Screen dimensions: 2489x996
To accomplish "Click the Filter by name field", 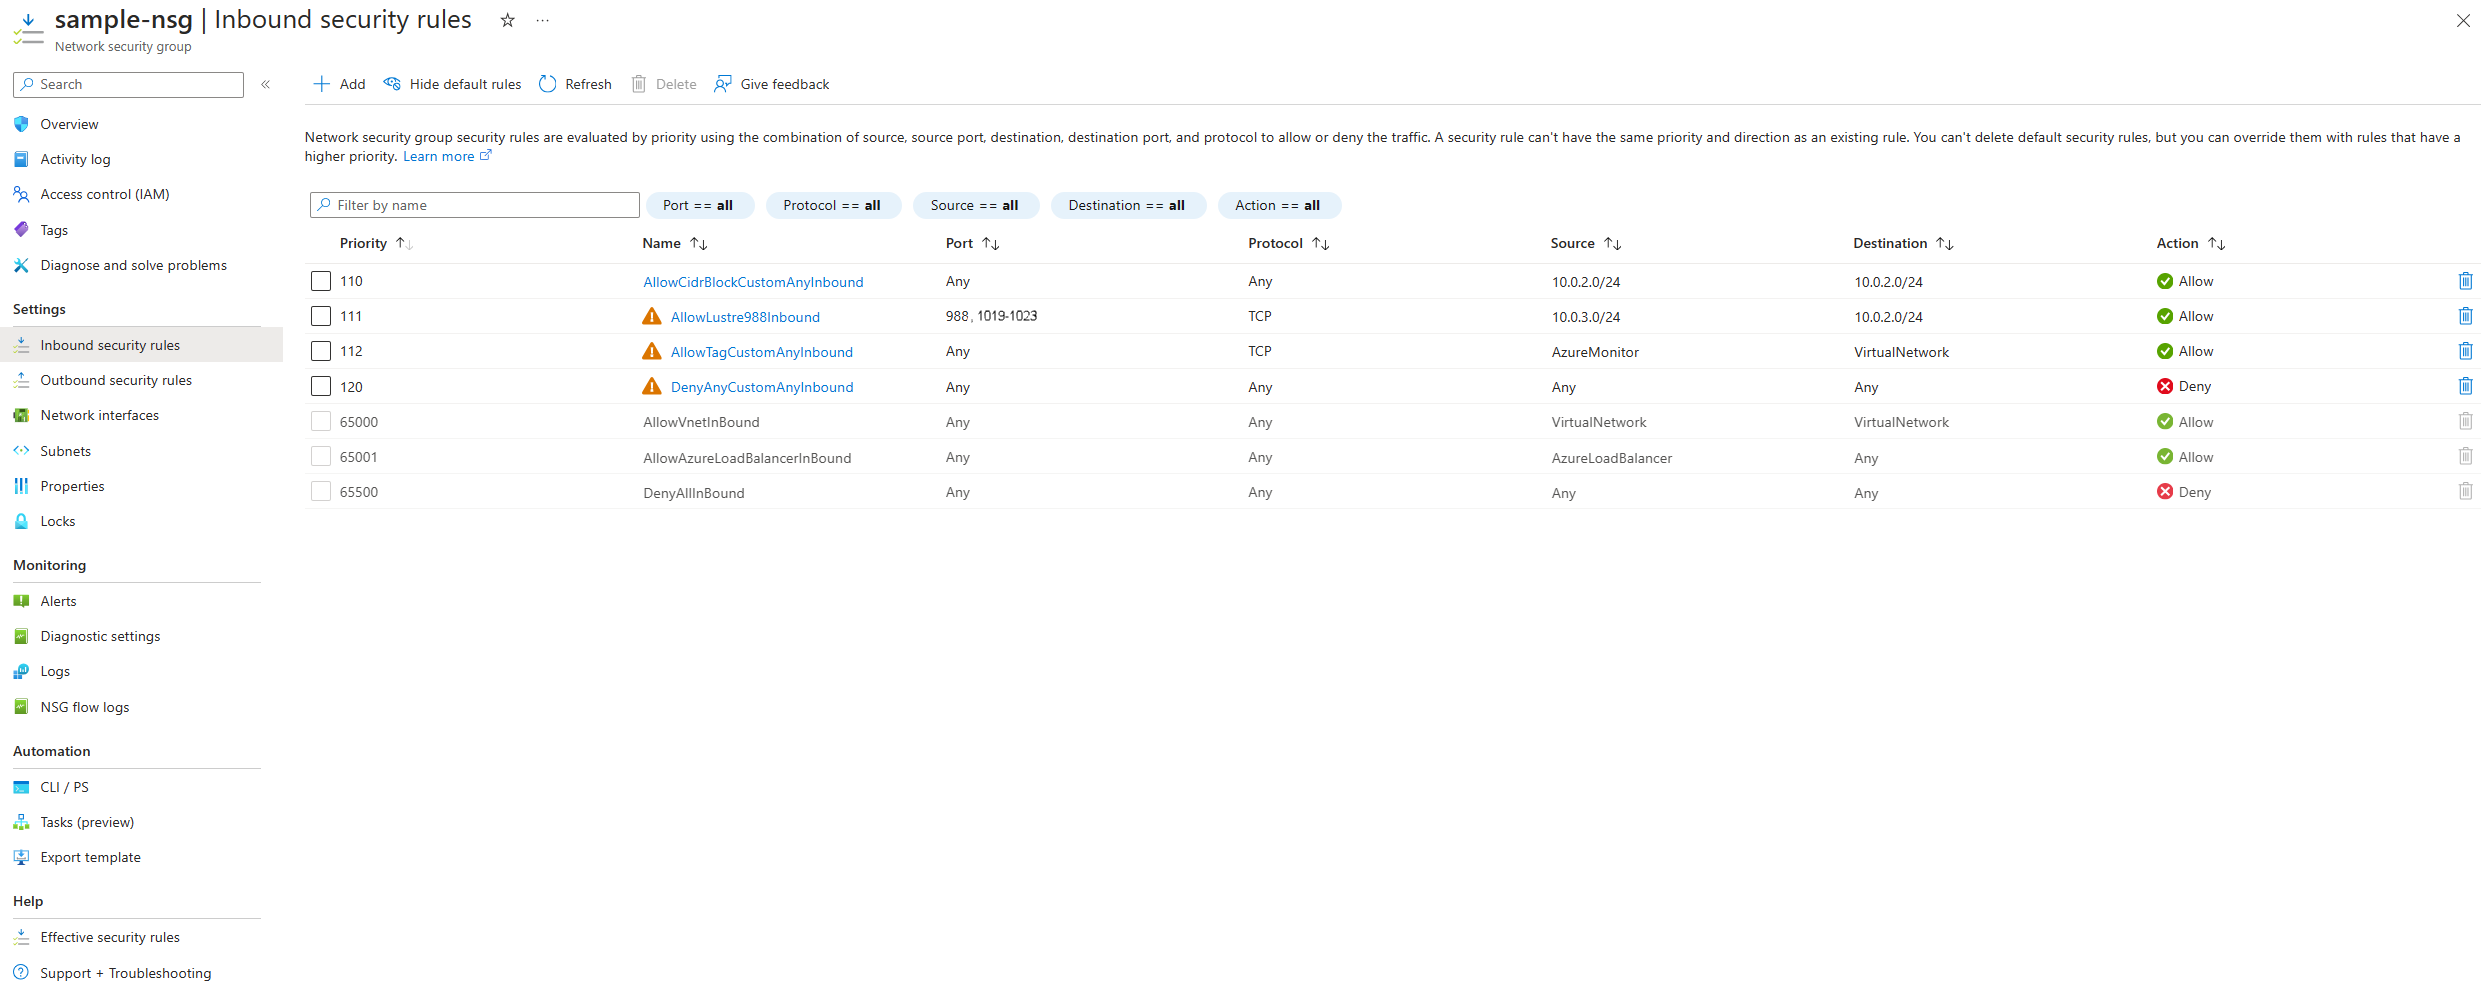I will click(x=475, y=205).
